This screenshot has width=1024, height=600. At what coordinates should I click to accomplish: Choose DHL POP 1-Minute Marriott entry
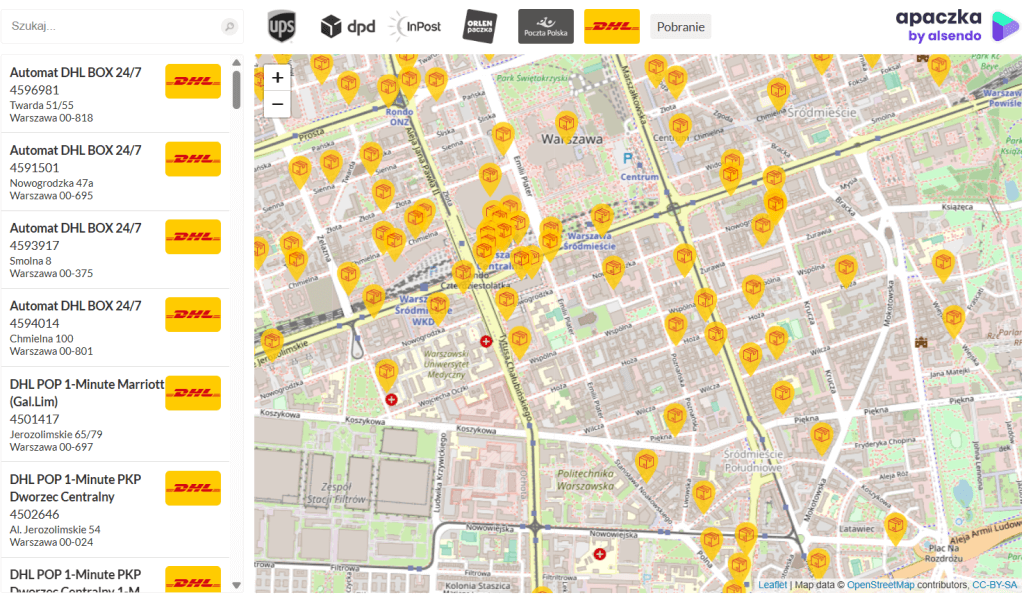tap(115, 414)
